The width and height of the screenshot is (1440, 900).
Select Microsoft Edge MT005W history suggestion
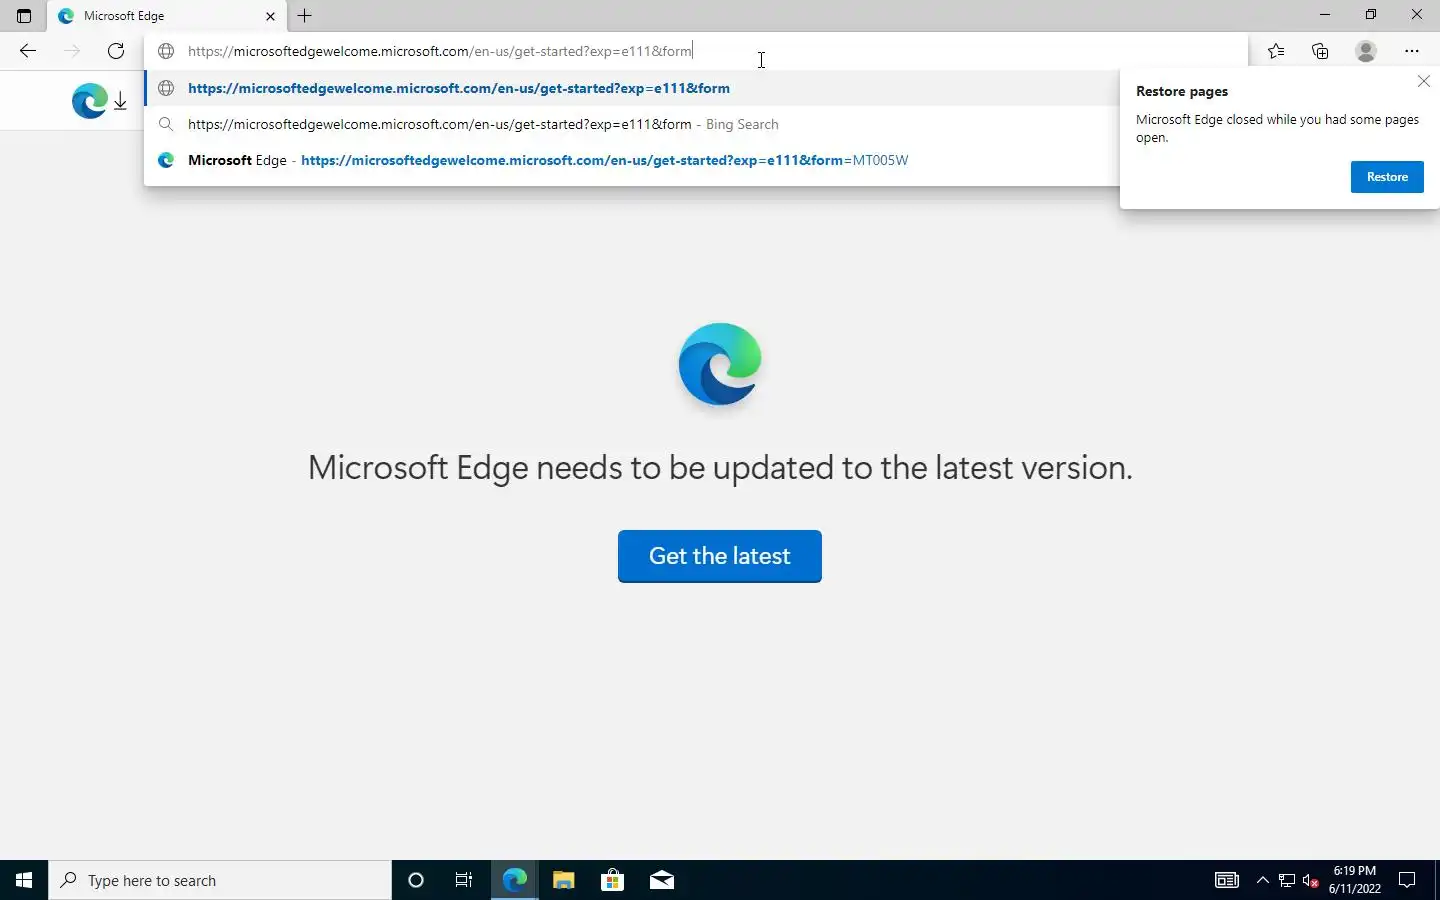tap(632, 160)
